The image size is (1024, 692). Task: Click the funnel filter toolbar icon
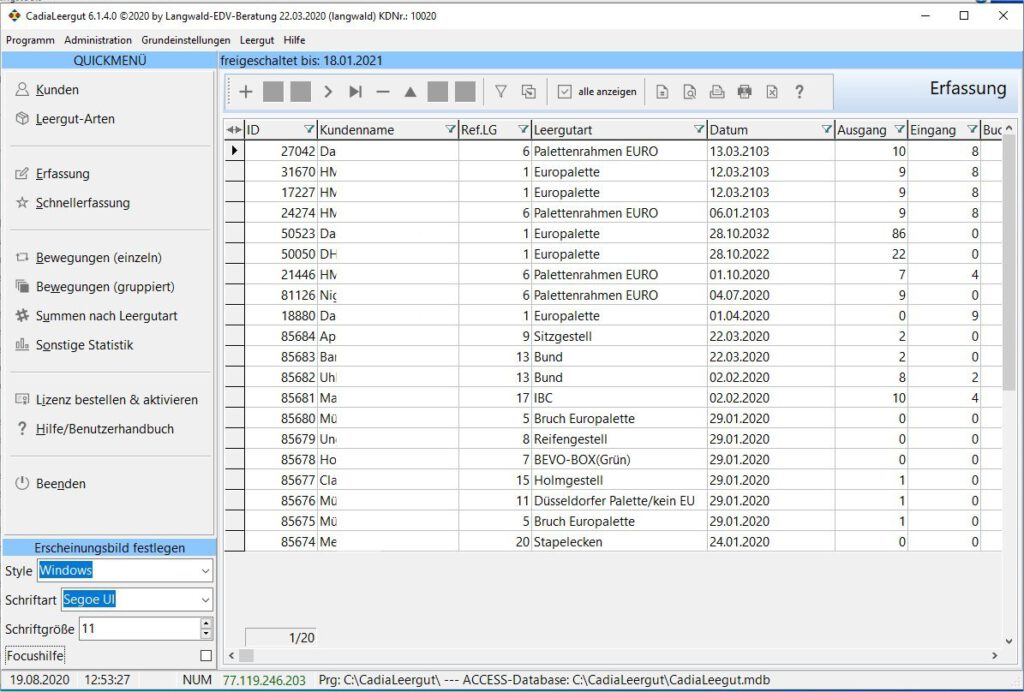(x=501, y=92)
